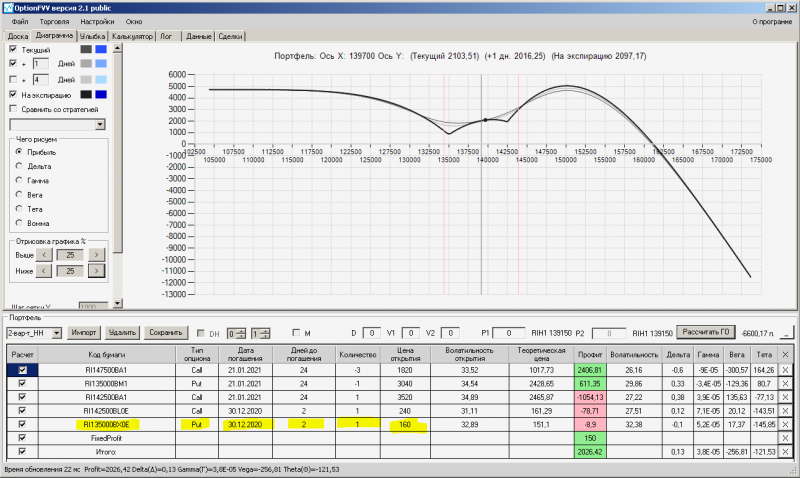Switch to the Калькулятор tab
The height and width of the screenshot is (478, 800).
point(132,36)
